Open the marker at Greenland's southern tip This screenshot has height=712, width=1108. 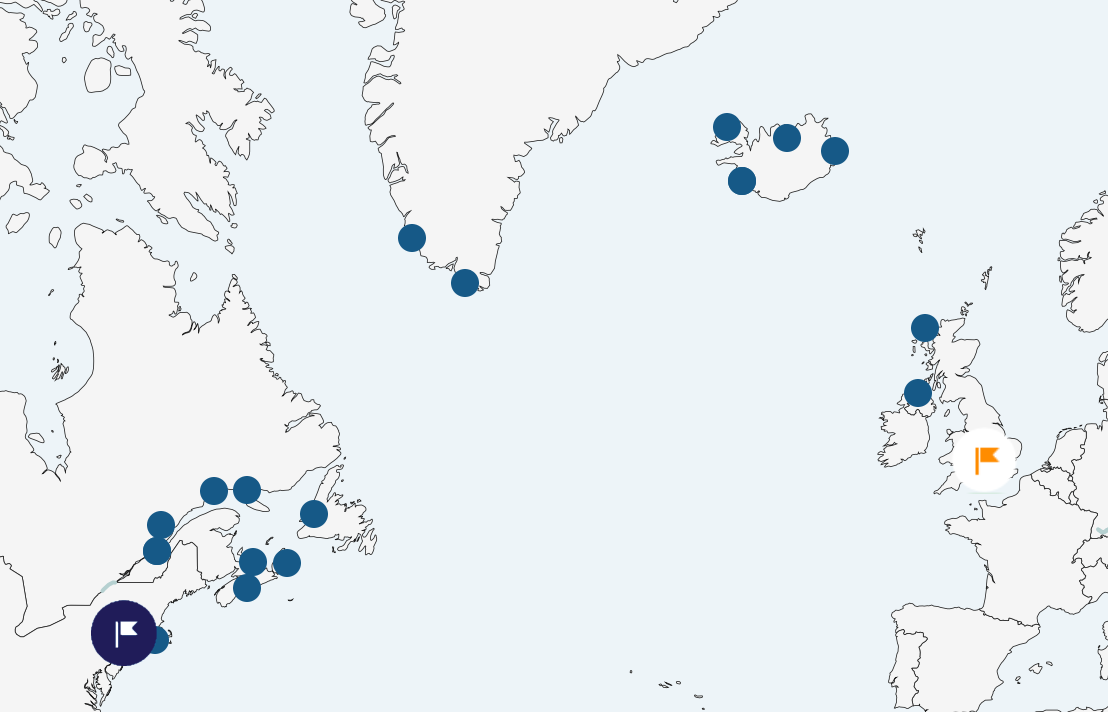(465, 283)
